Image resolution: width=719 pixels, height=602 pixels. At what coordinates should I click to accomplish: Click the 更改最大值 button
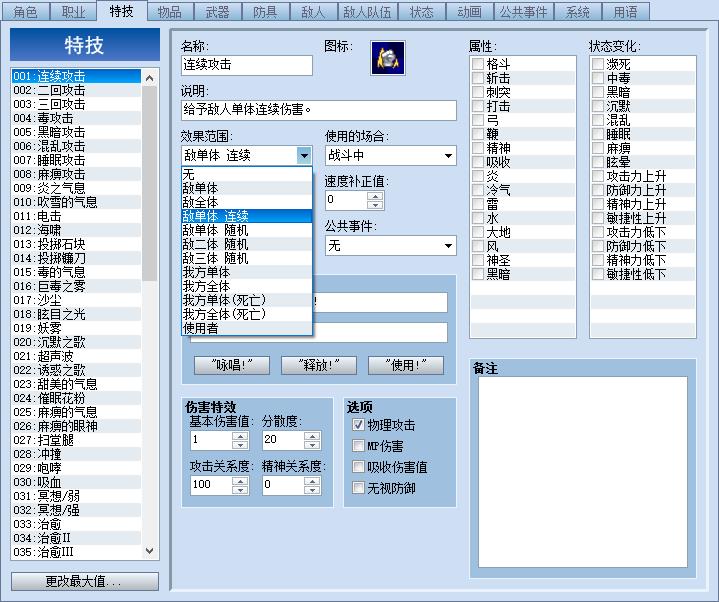point(85,581)
